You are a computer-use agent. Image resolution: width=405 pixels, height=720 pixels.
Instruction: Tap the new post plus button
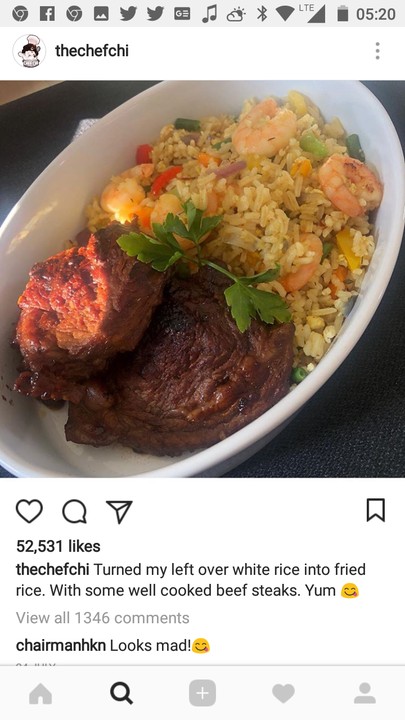click(x=202, y=693)
